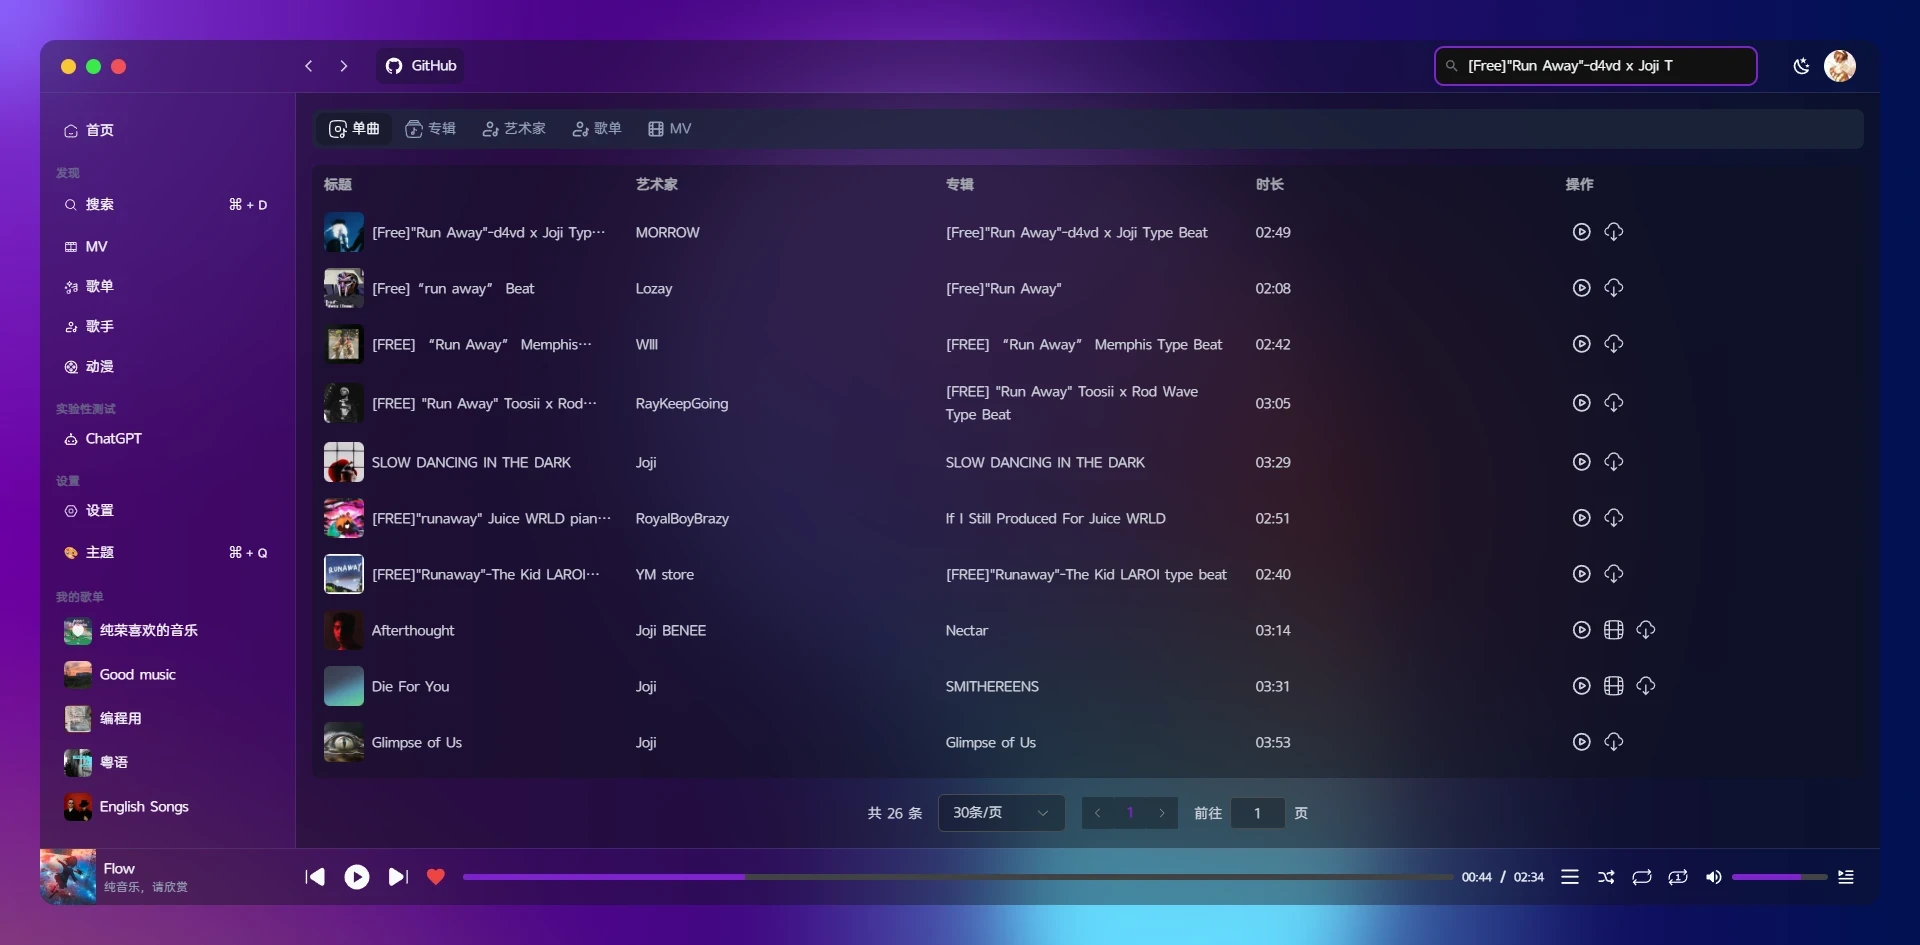Screen dimensions: 1920x945
Task: Download SLOW DANCING IN THE DARK
Action: 1613,462
